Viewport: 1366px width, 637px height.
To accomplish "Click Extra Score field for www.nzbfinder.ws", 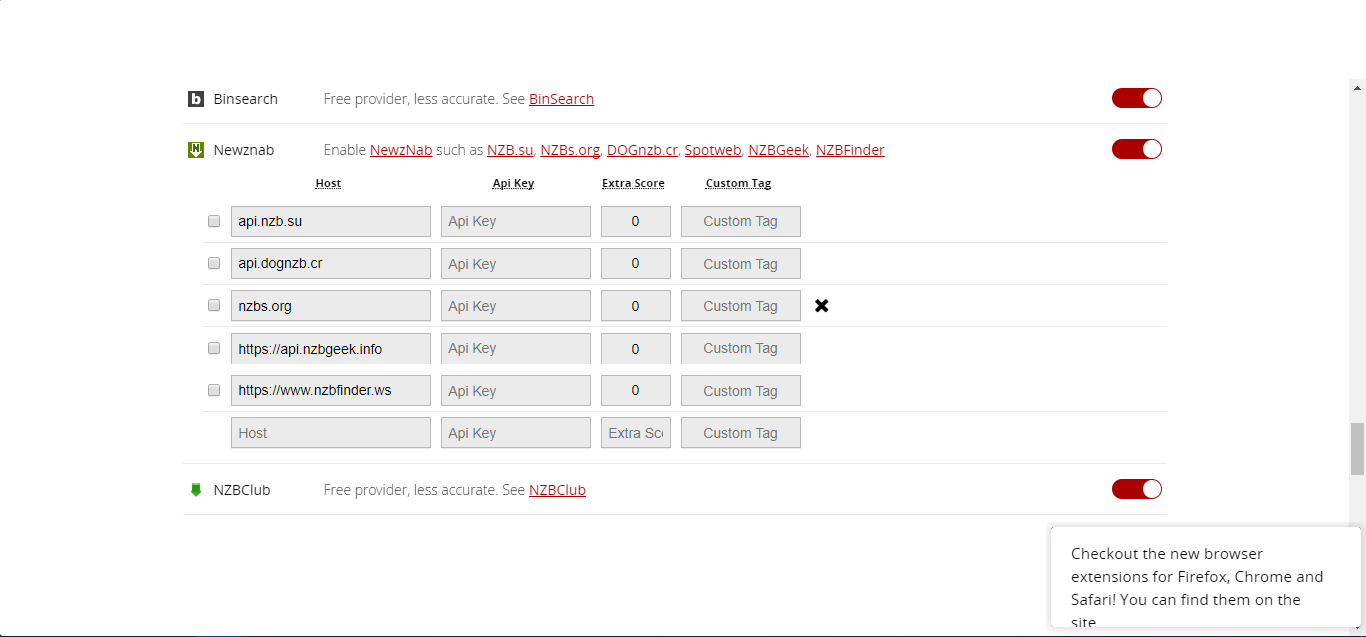I will (x=636, y=391).
